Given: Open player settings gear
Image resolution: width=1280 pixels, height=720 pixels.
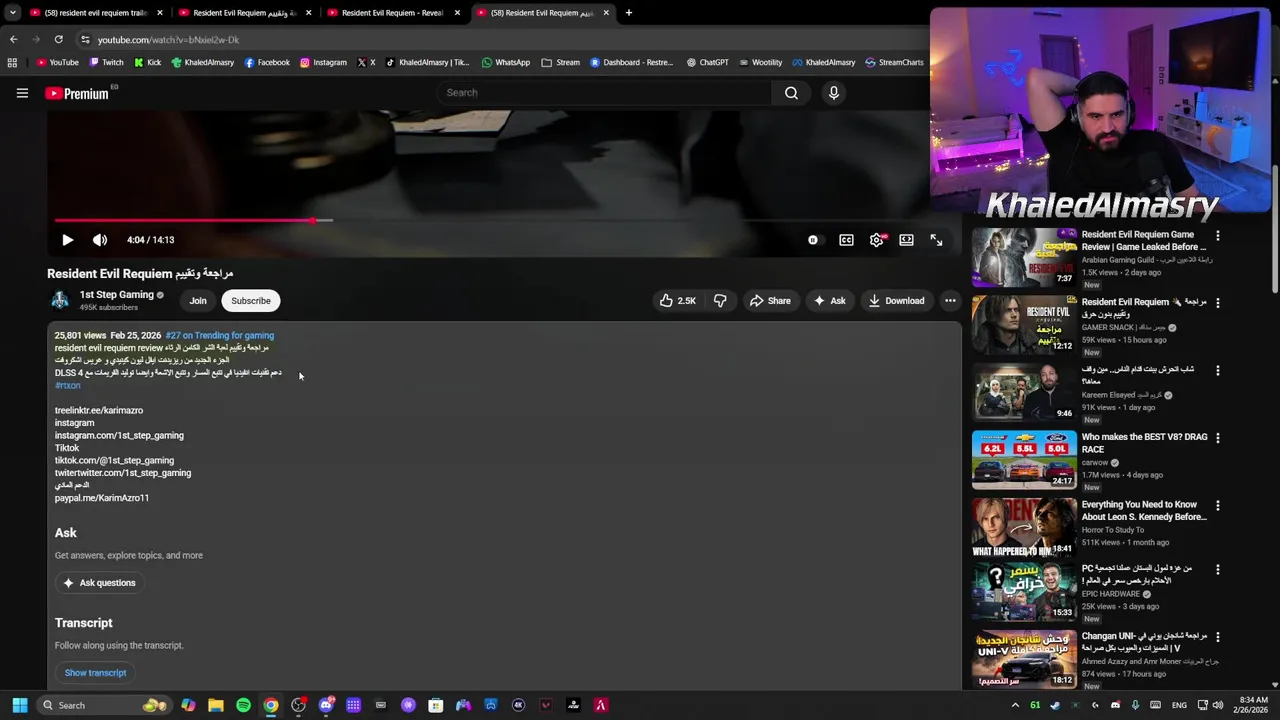Looking at the screenshot, I should pyautogui.click(x=876, y=240).
